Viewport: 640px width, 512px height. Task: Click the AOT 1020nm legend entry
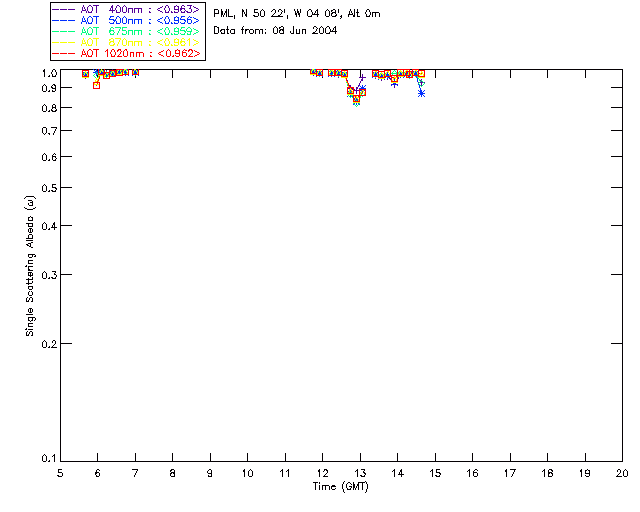[126, 53]
